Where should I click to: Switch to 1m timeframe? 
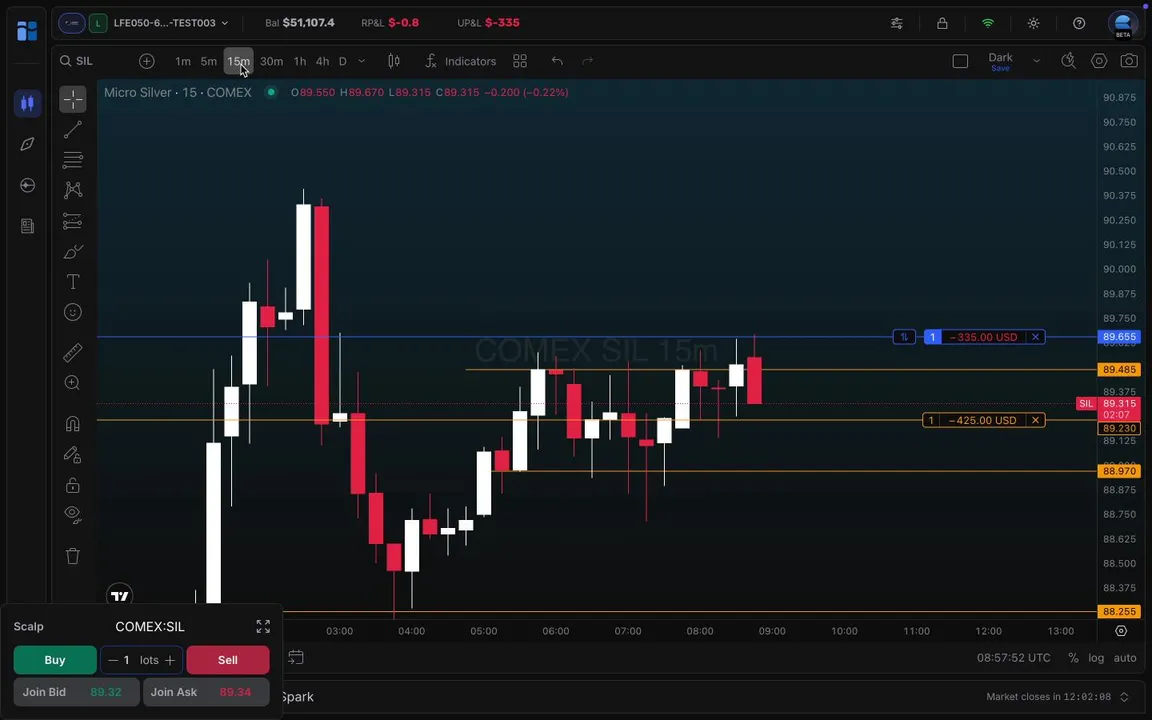coord(183,61)
